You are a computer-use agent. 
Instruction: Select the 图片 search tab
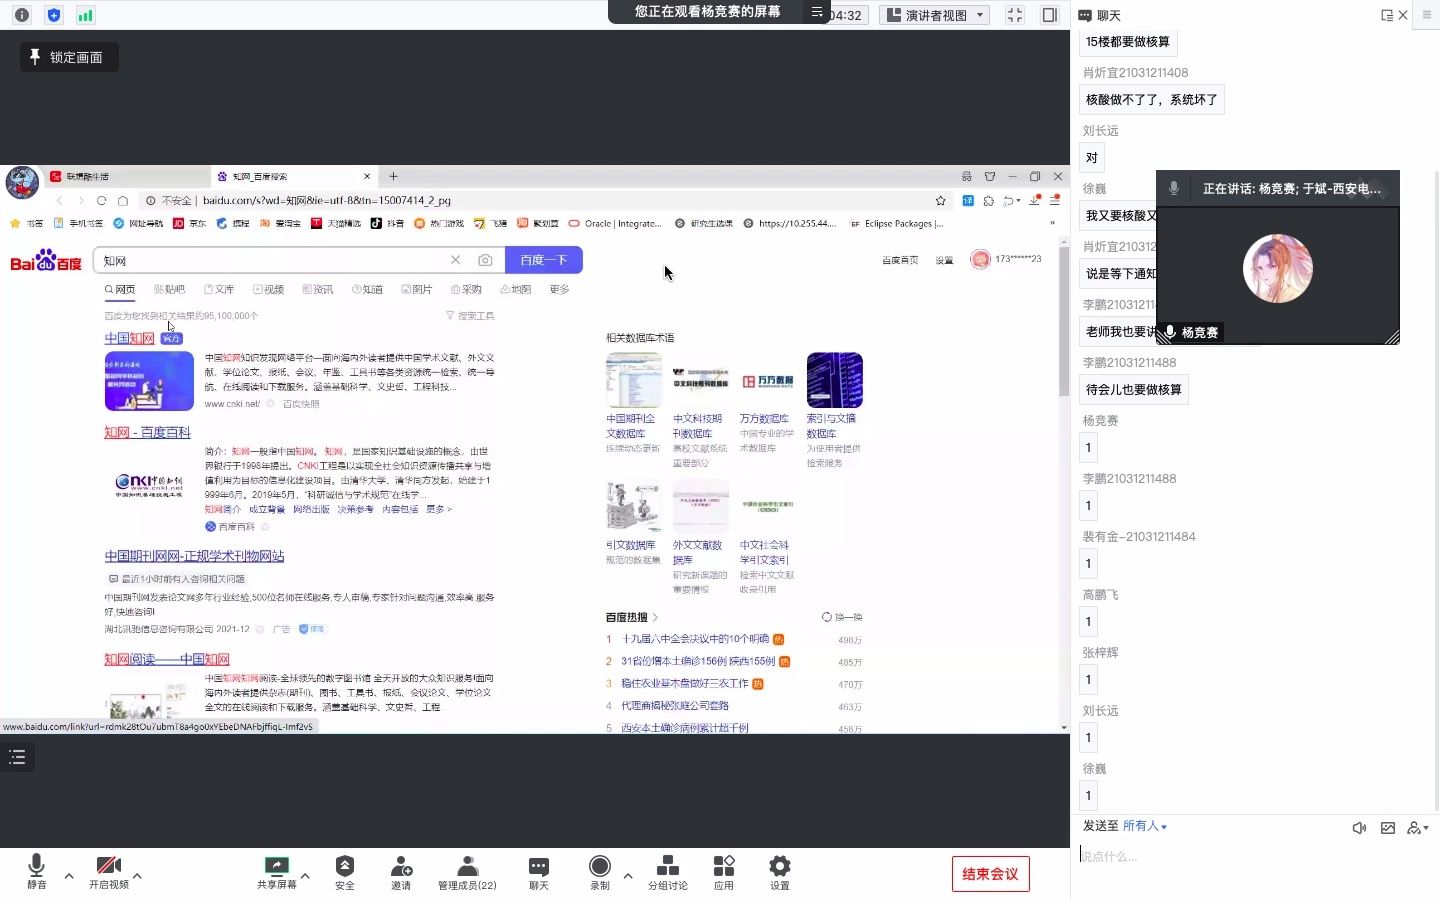pyautogui.click(x=417, y=289)
